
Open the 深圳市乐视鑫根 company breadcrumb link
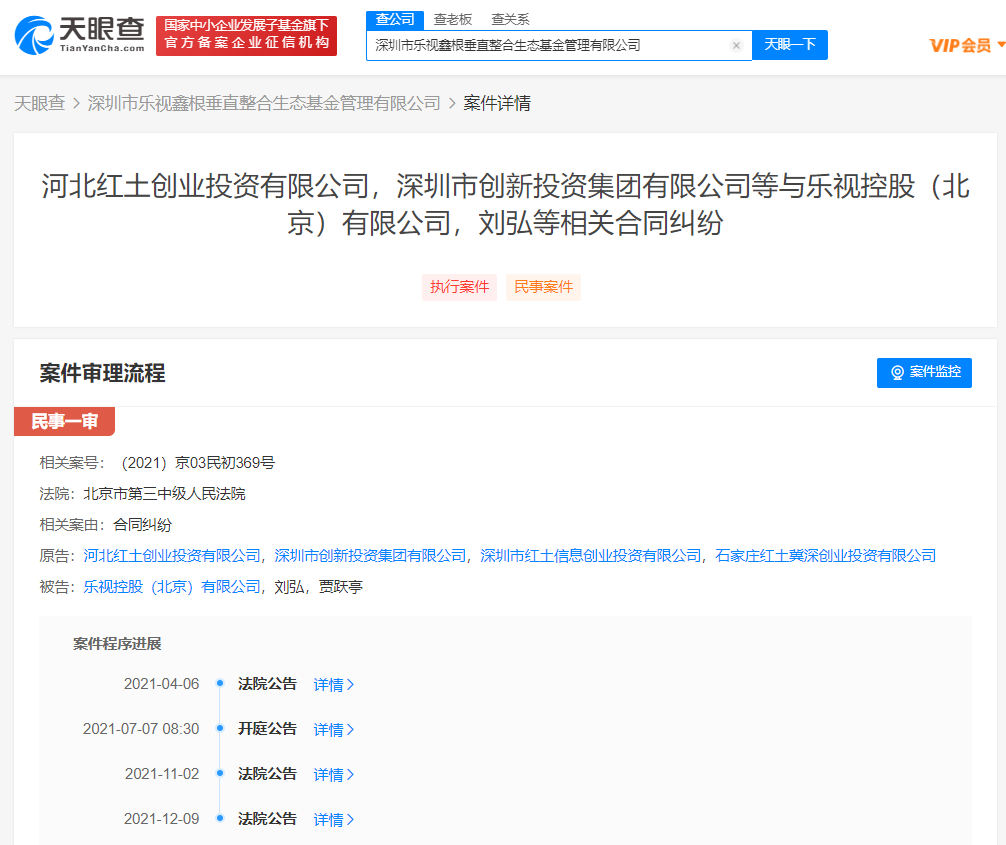(x=264, y=103)
